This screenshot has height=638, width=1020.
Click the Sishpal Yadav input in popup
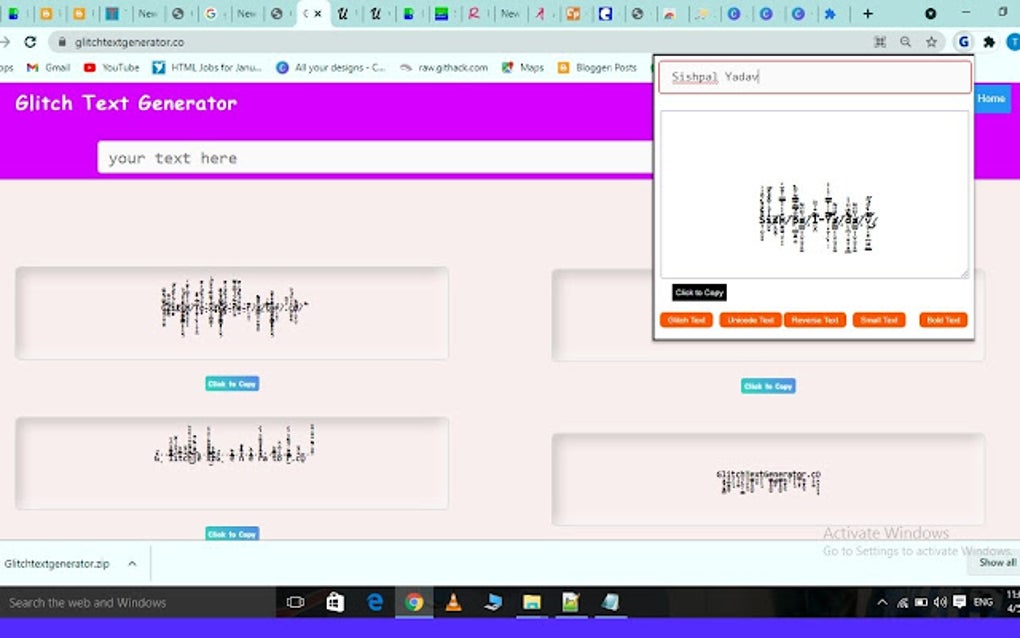tap(815, 77)
